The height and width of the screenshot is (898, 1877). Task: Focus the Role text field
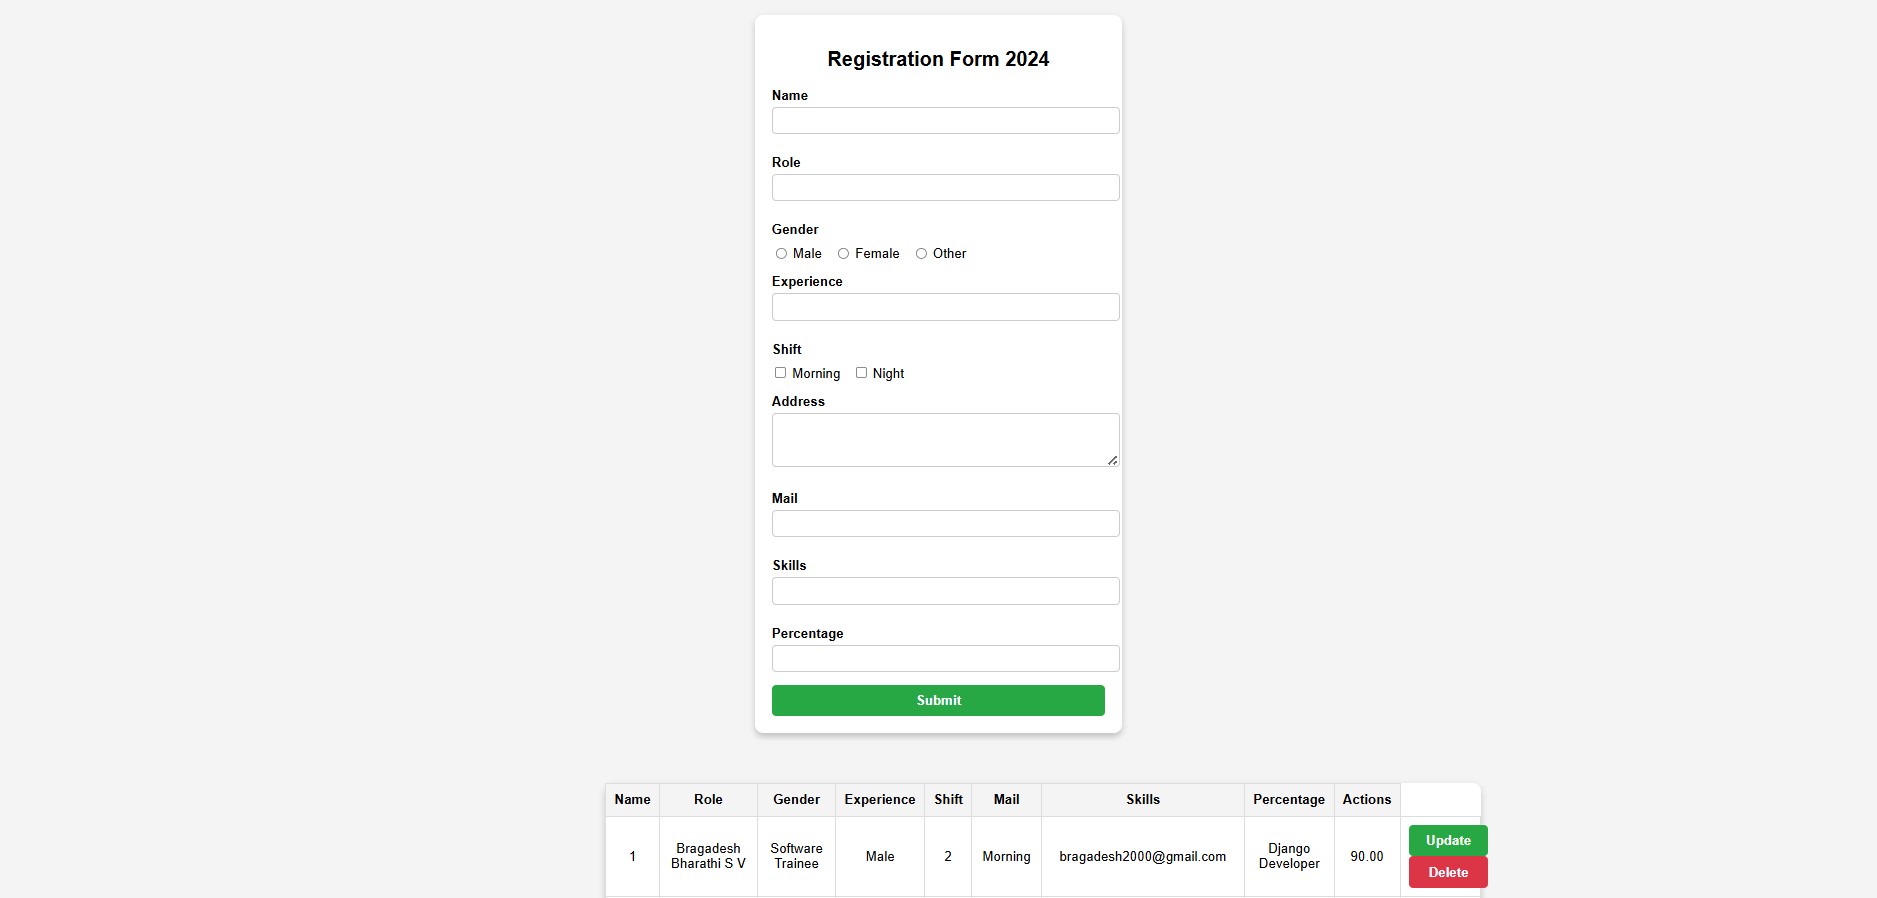pyautogui.click(x=945, y=188)
